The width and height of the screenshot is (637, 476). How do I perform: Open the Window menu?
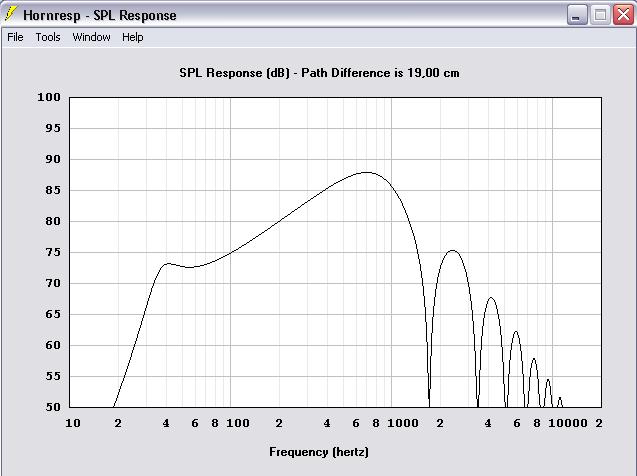tap(91, 37)
